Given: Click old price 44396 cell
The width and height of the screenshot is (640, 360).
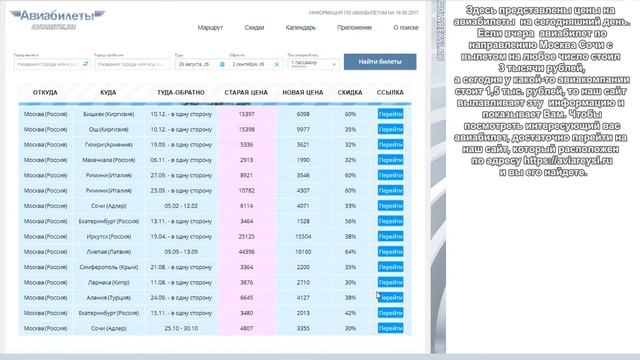Looking at the screenshot, I should 247,252.
